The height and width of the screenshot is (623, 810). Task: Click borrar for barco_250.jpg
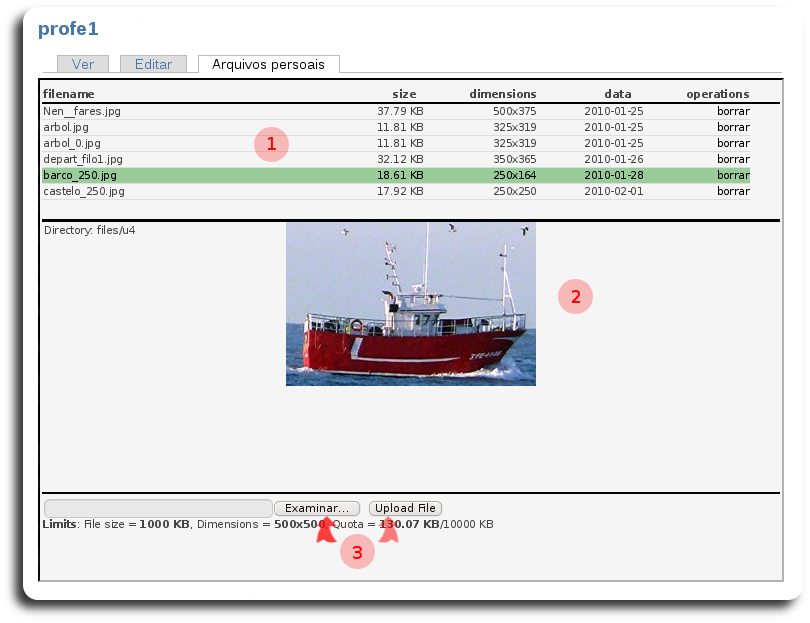732,175
